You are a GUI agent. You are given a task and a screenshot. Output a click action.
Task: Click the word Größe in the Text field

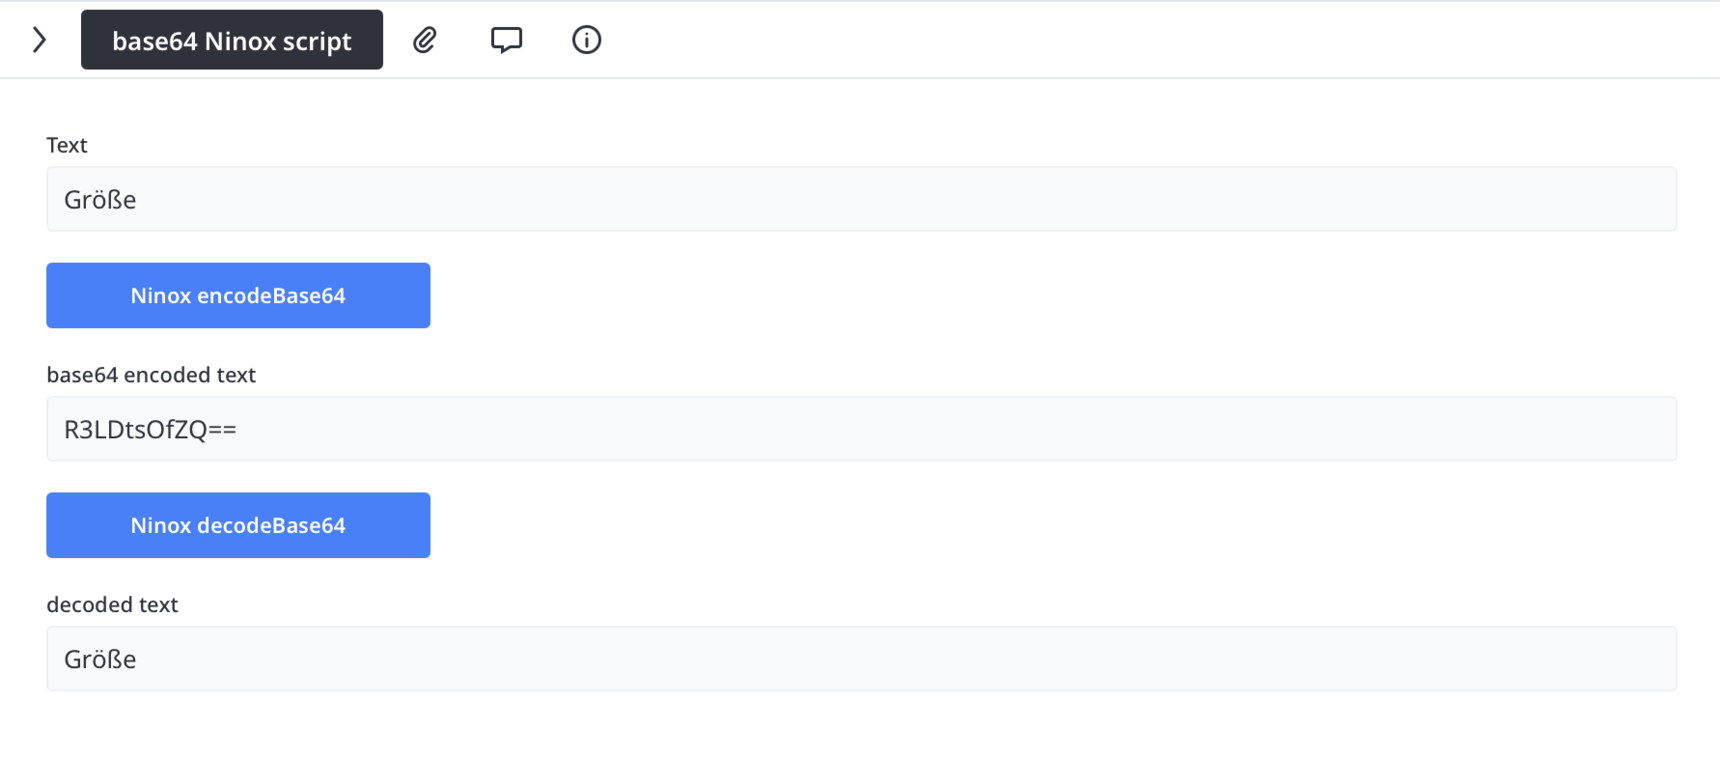[x=100, y=200]
